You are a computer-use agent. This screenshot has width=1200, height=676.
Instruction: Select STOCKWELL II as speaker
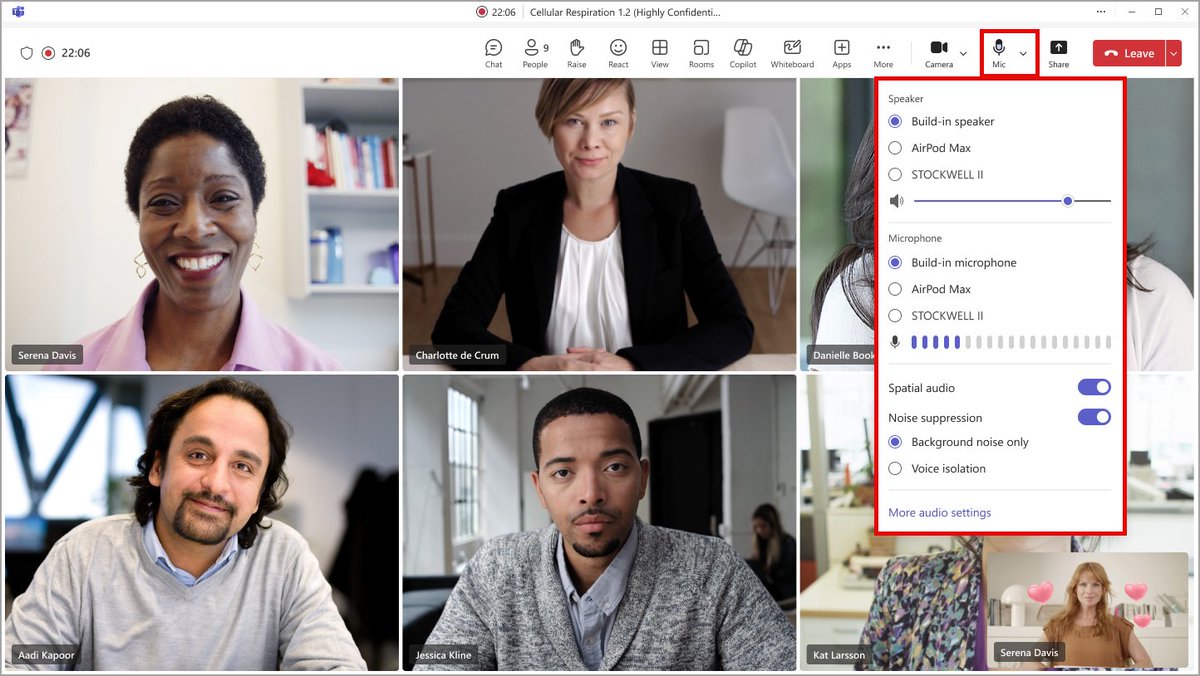[x=936, y=174]
